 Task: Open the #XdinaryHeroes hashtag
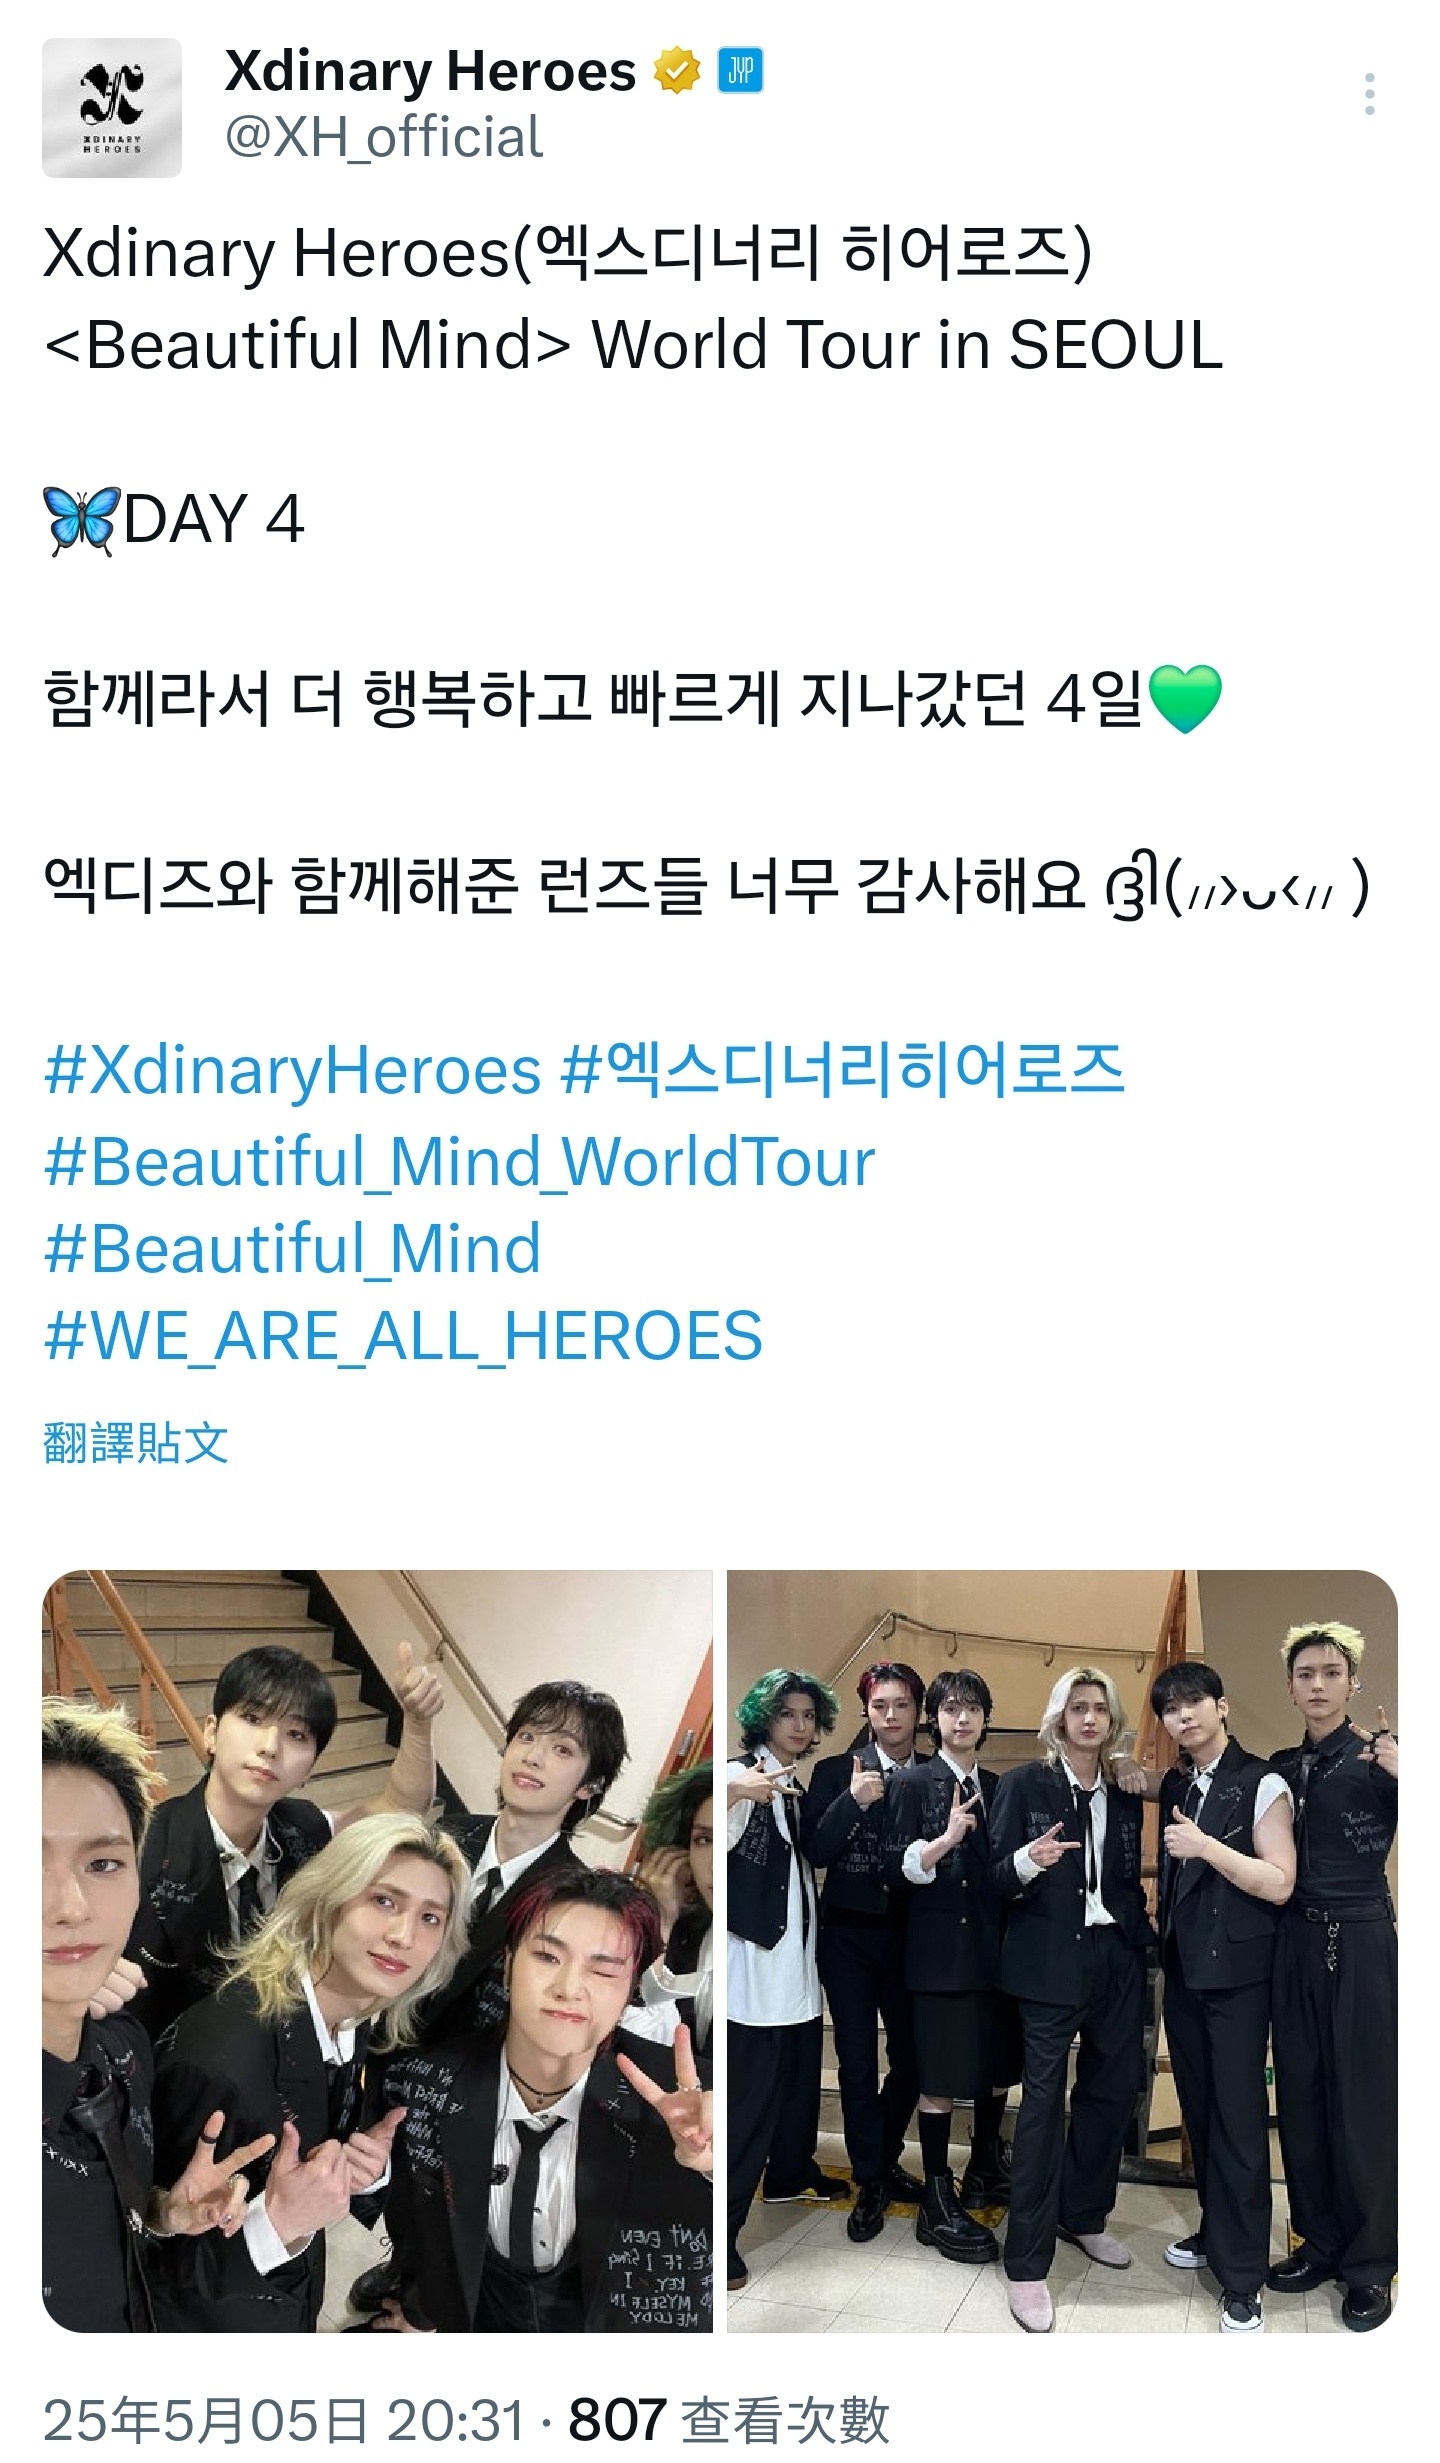(292, 1070)
